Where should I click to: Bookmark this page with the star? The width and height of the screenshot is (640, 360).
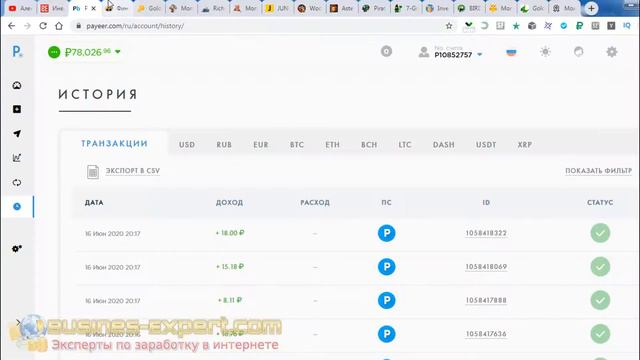(449, 26)
